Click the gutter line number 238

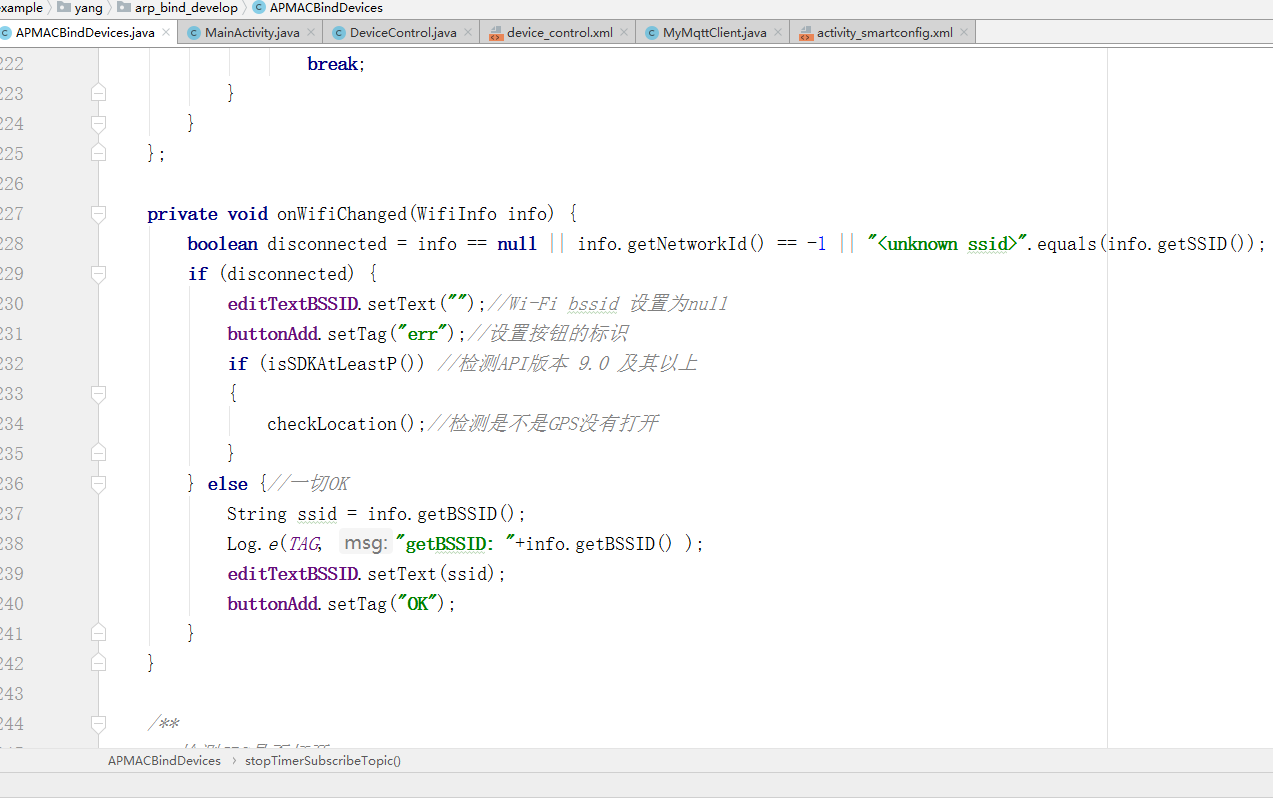11,544
